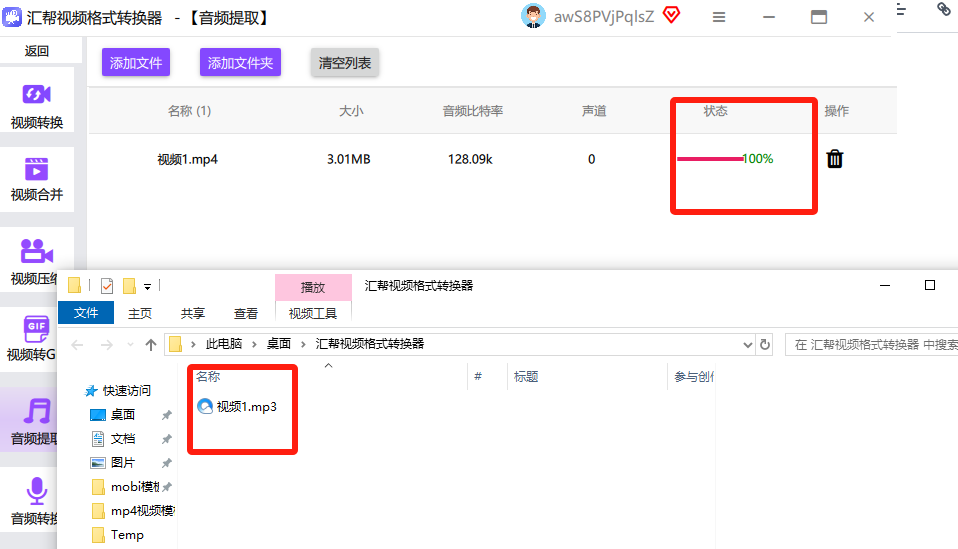The width and height of the screenshot is (958, 549).
Task: Open the hamburger menu in title bar
Action: tap(719, 17)
